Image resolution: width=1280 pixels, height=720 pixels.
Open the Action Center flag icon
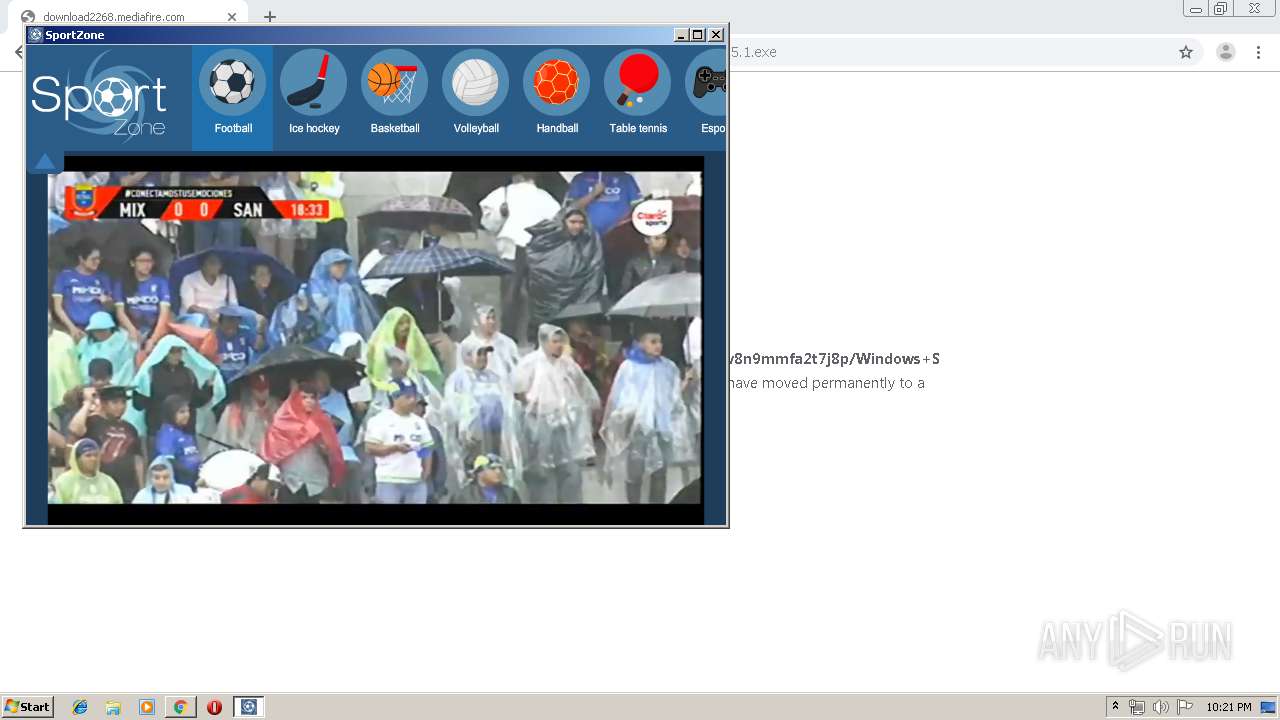pyautogui.click(x=1185, y=707)
